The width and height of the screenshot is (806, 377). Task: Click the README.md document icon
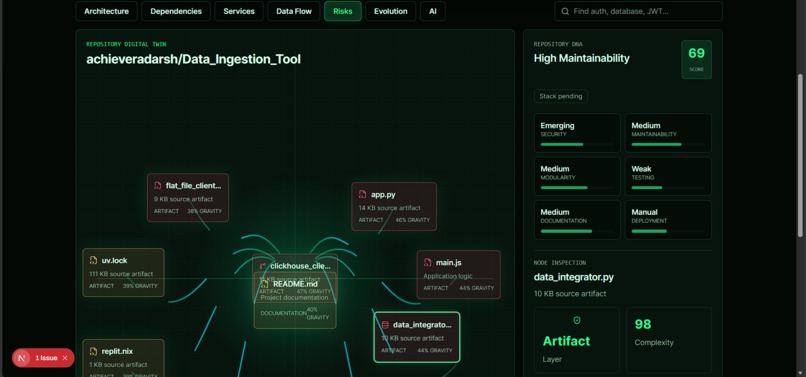[265, 284]
